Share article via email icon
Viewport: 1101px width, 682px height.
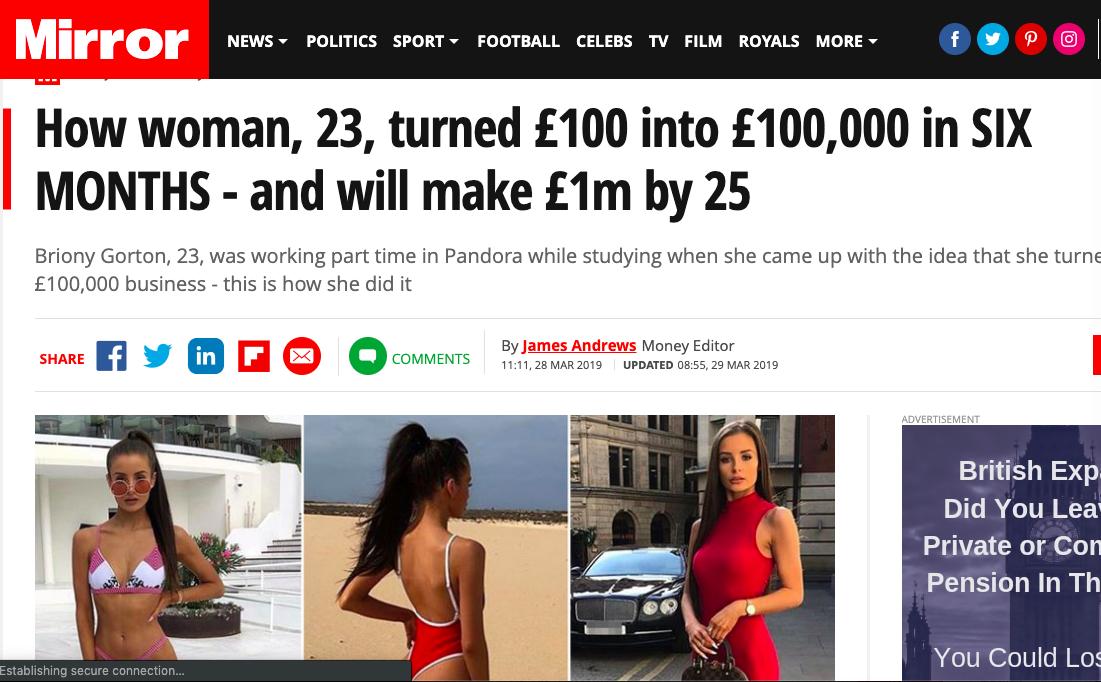coord(302,356)
